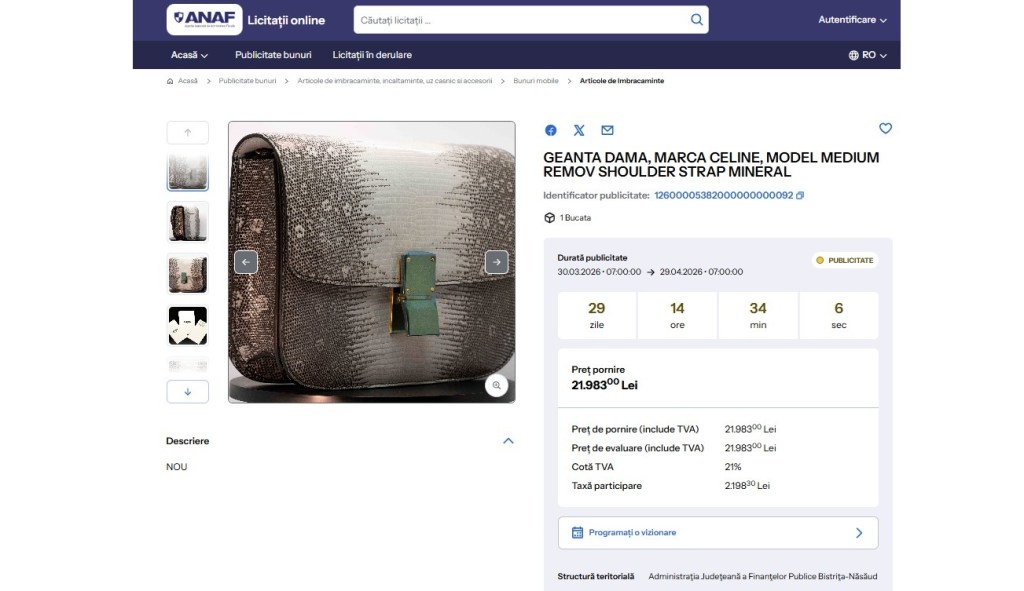Expand the Acasă navigation menu
Viewport: 1024px width, 591px height.
tap(189, 55)
